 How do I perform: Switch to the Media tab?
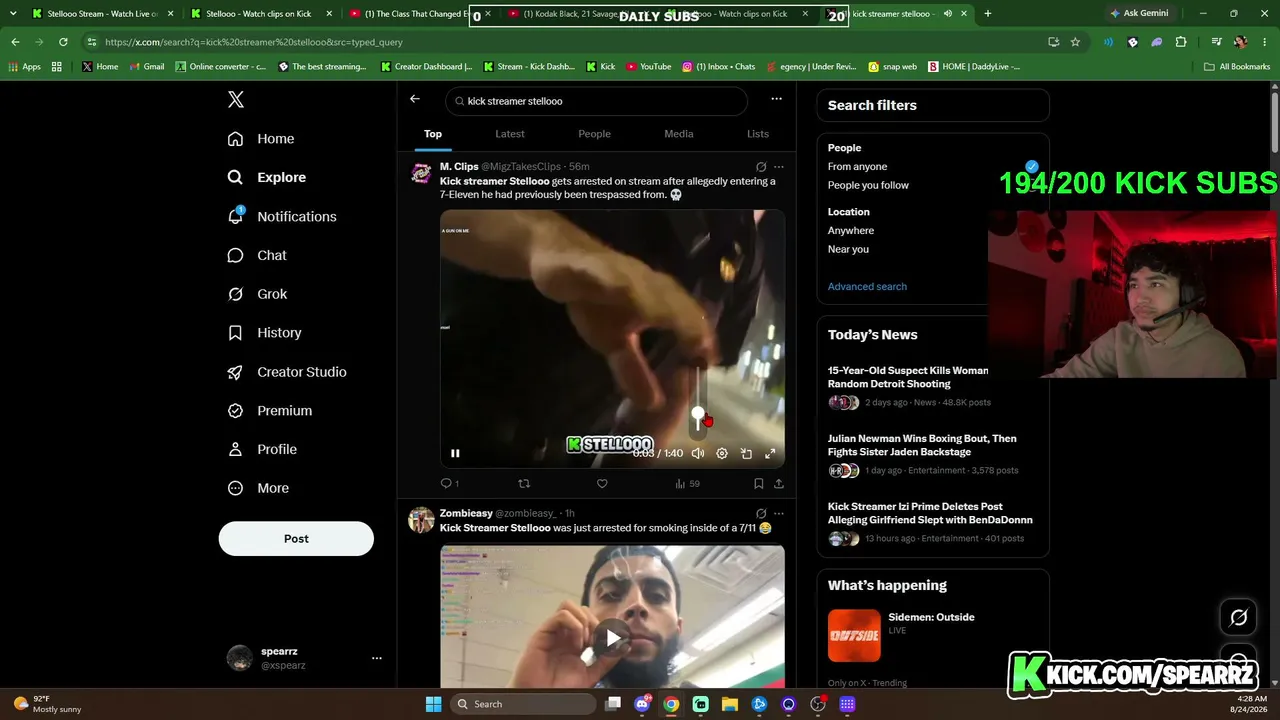(679, 134)
